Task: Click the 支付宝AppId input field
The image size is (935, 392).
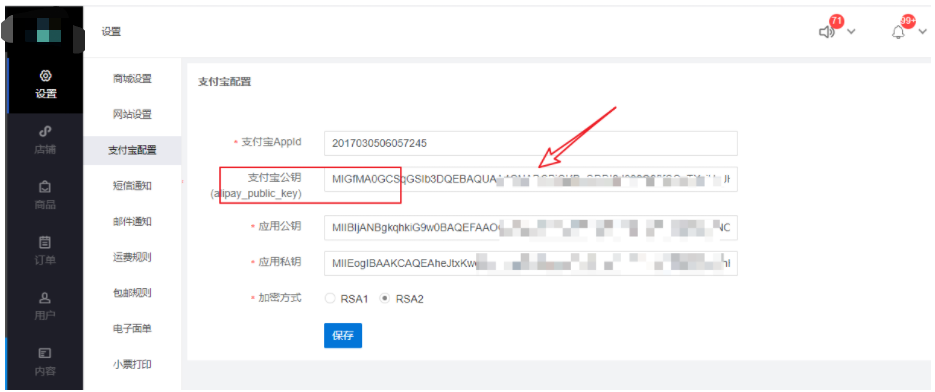Action: tap(531, 143)
